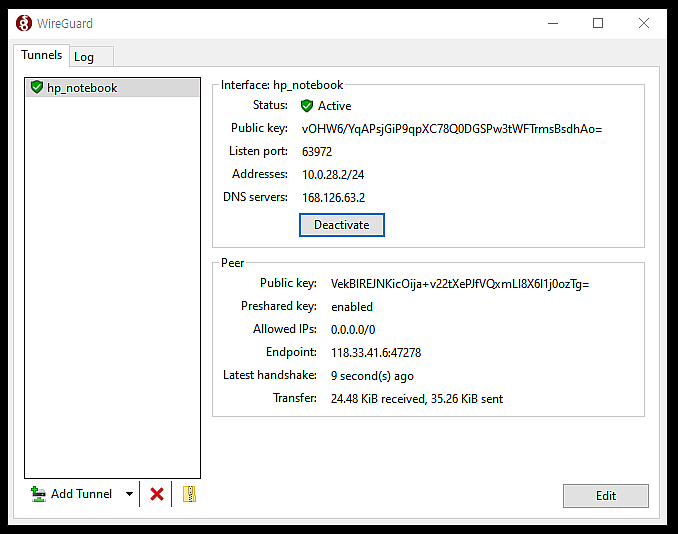Screen dimensions: 678x534
Task: Maximize the WireGuard window
Action: pyautogui.click(x=598, y=23)
